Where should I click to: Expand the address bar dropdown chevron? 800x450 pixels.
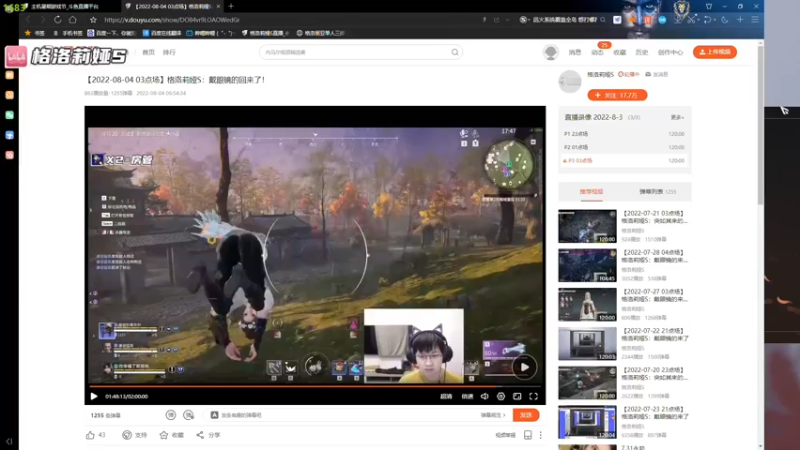click(x=508, y=20)
